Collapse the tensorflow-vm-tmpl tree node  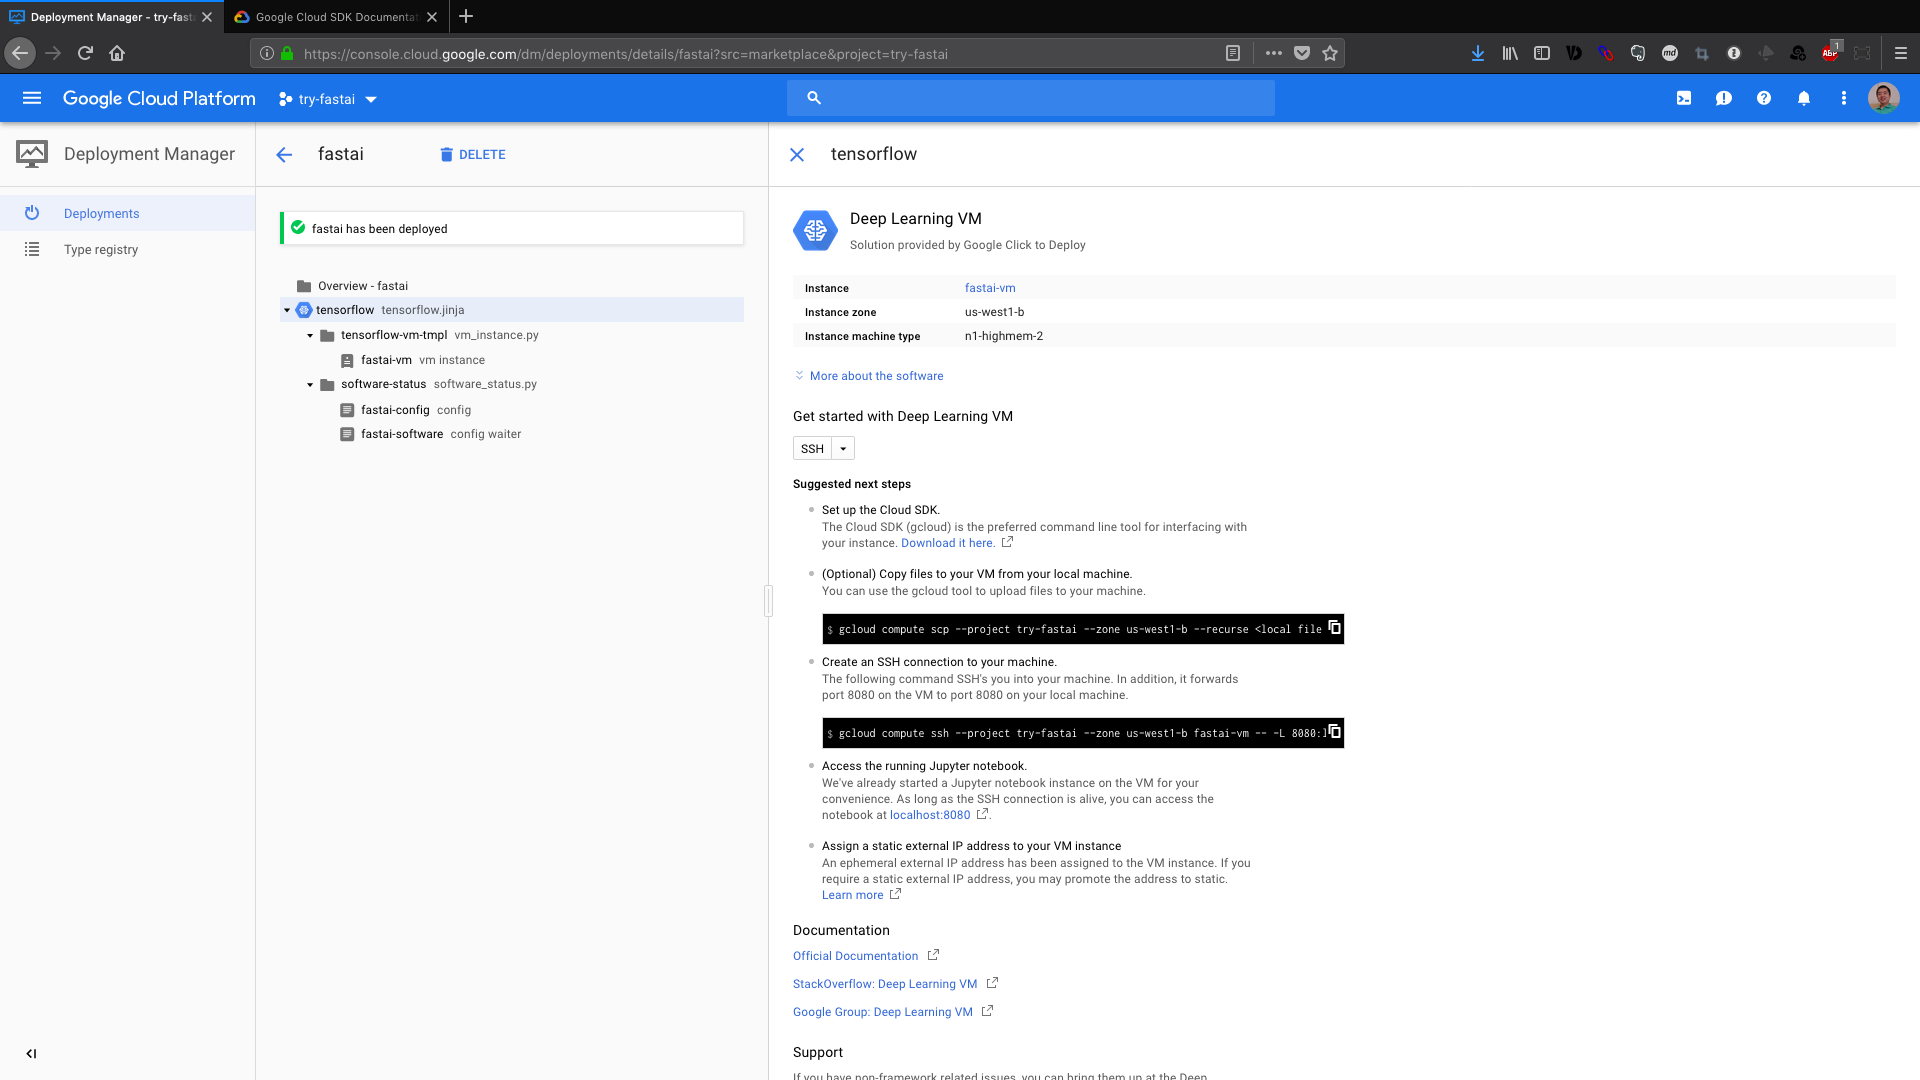[310, 336]
